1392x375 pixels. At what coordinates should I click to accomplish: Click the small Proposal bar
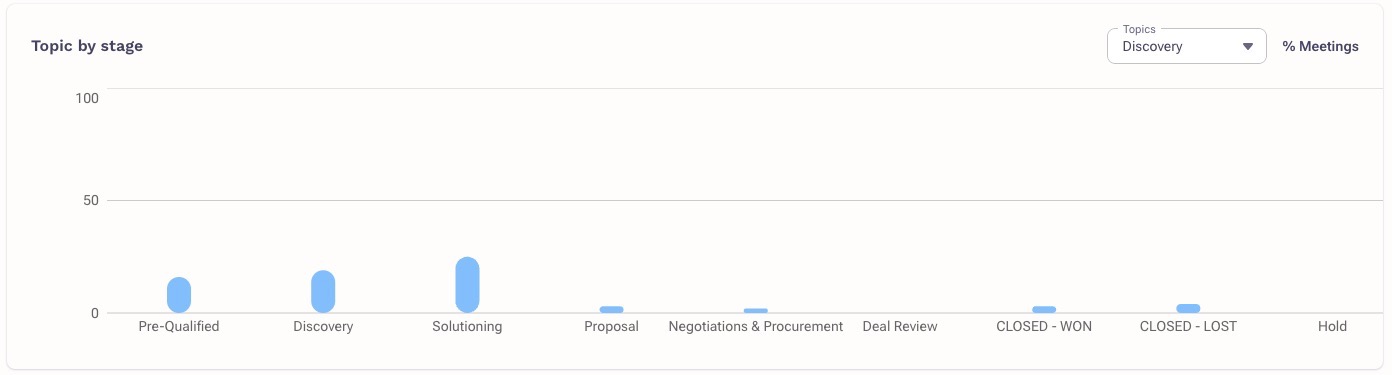611,310
